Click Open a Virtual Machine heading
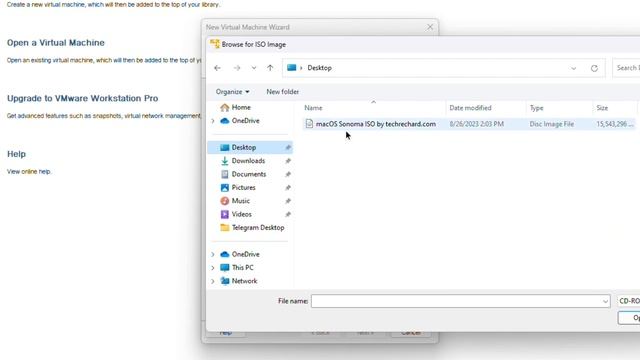640x360 pixels. click(x=56, y=43)
